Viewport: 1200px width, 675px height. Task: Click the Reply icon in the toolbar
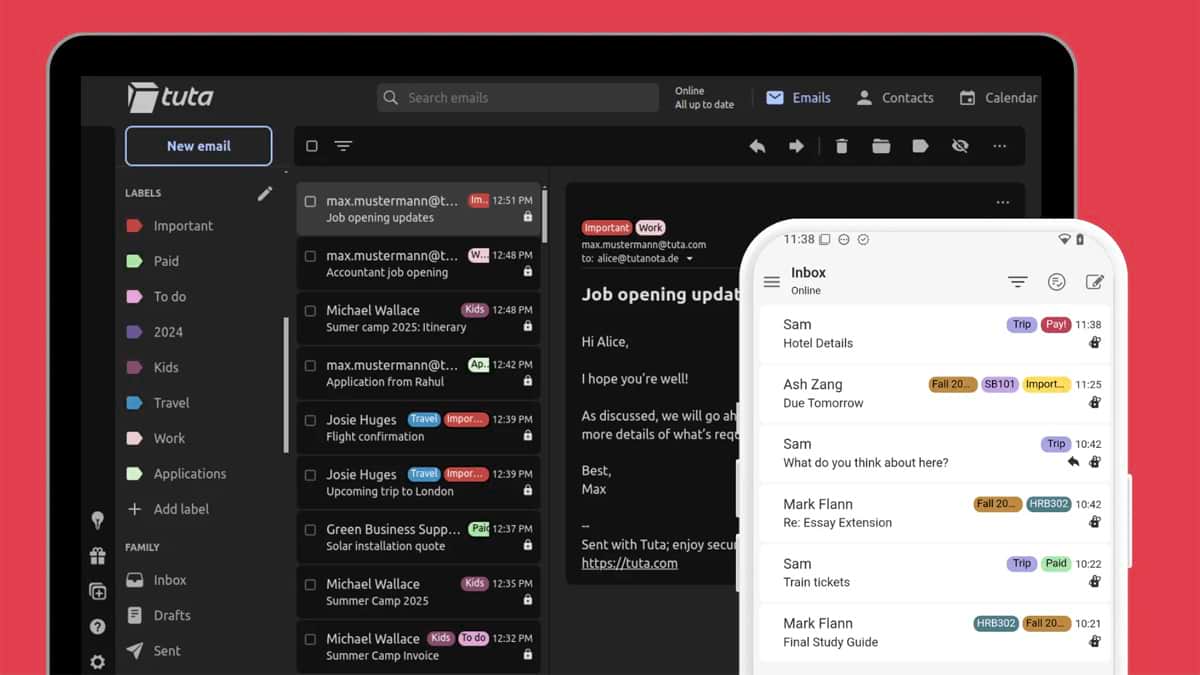[757, 146]
